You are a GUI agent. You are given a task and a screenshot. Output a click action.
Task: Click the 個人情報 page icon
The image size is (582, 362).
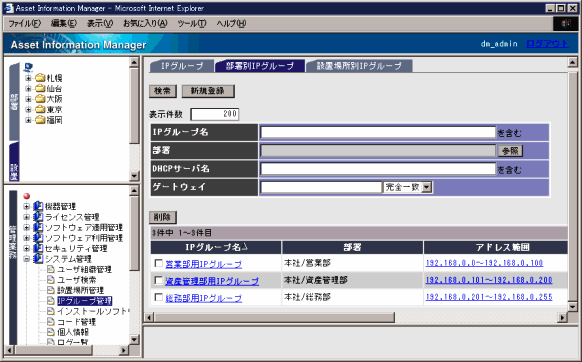pos(51,332)
